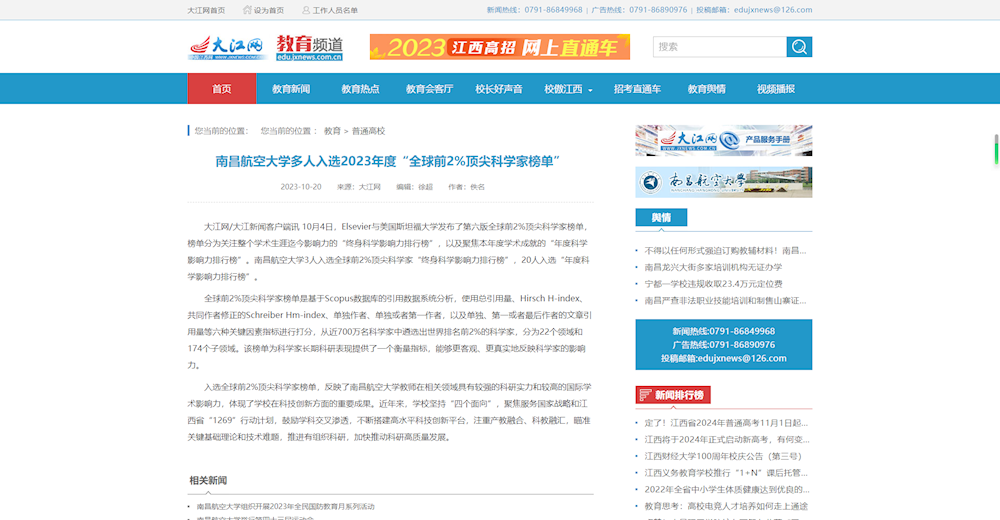Image resolution: width=1000 pixels, height=520 pixels.
Task: Click the magnifier search button
Action: pos(799,47)
